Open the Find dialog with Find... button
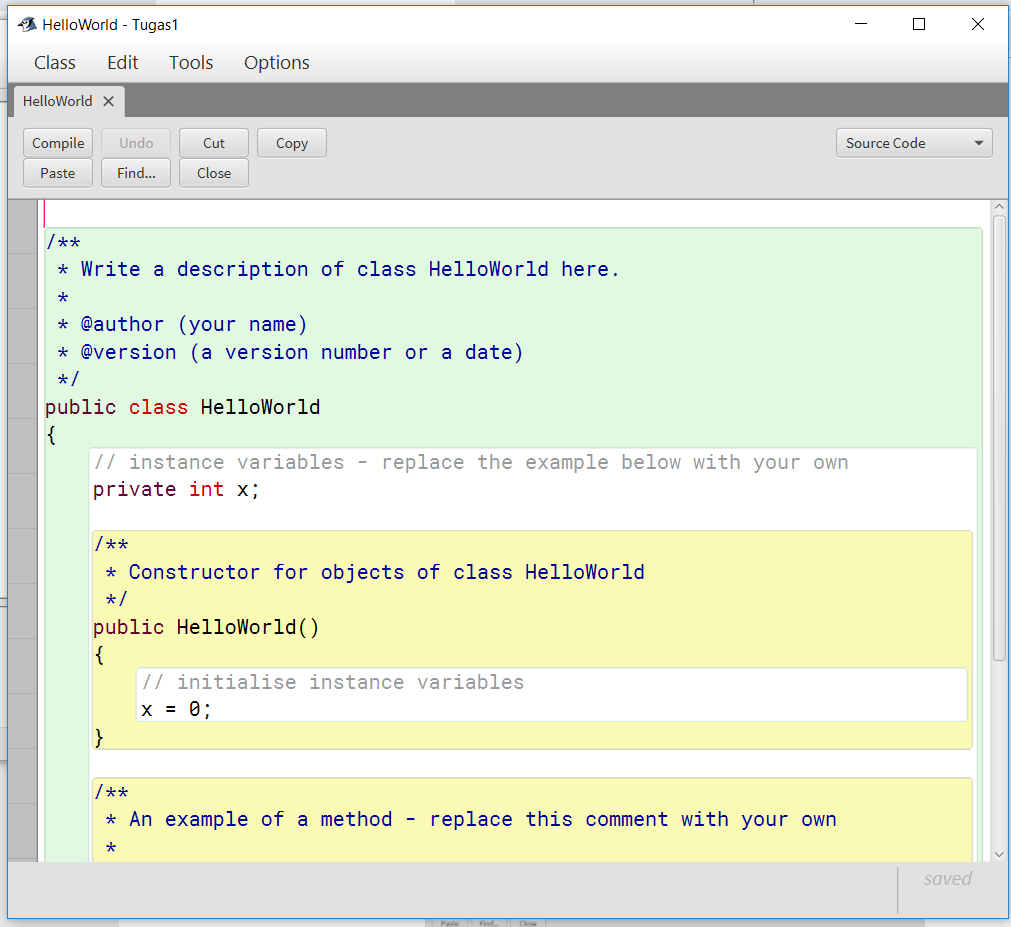Viewport: 1011px width, 927px height. 135,173
